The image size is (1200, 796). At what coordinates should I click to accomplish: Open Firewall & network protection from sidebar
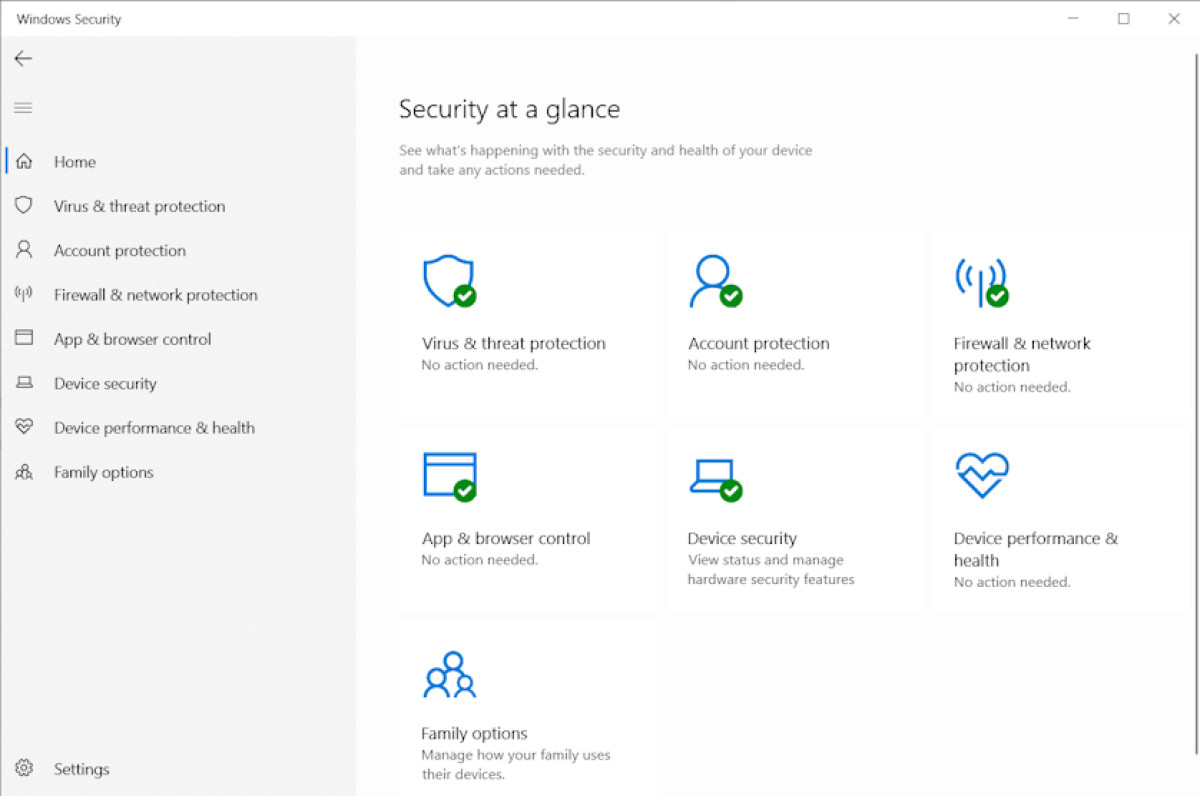[156, 295]
